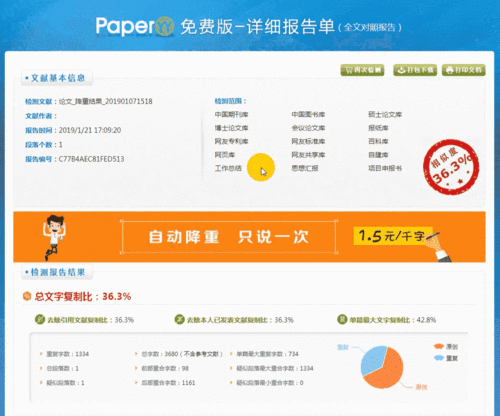Click the 总文字复制比：36.3% heading
This screenshot has height=416, width=500.
pos(83,296)
